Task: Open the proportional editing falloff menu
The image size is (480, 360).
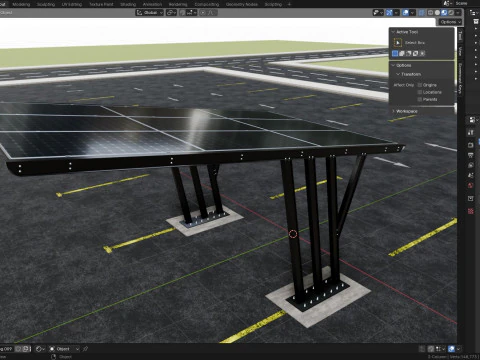Action: tap(211, 13)
